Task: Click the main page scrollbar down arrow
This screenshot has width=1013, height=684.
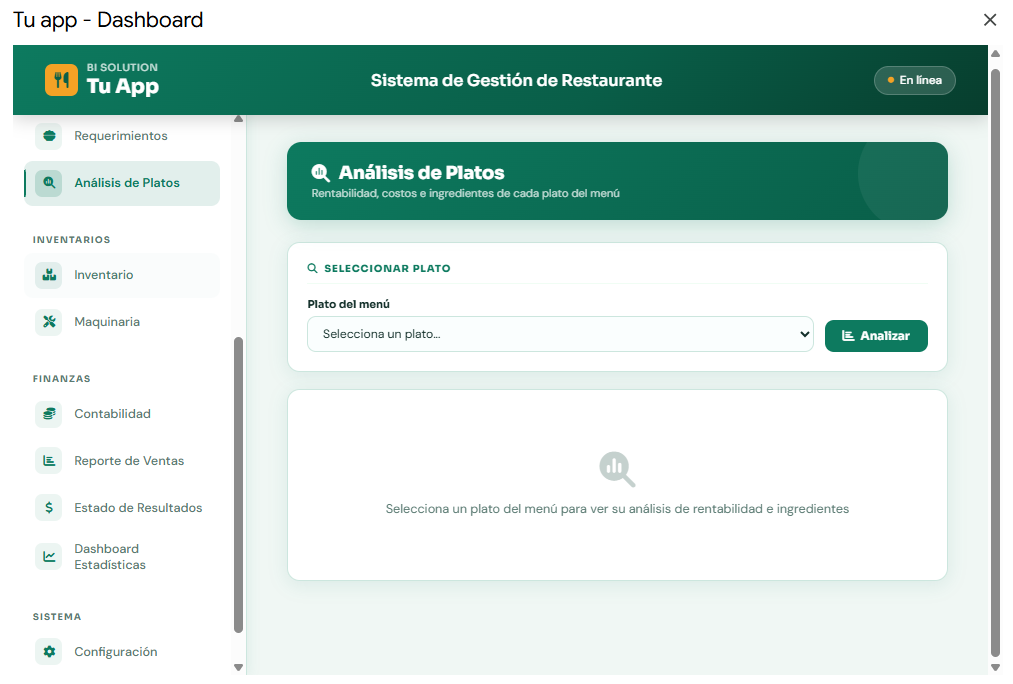Action: [x=996, y=667]
